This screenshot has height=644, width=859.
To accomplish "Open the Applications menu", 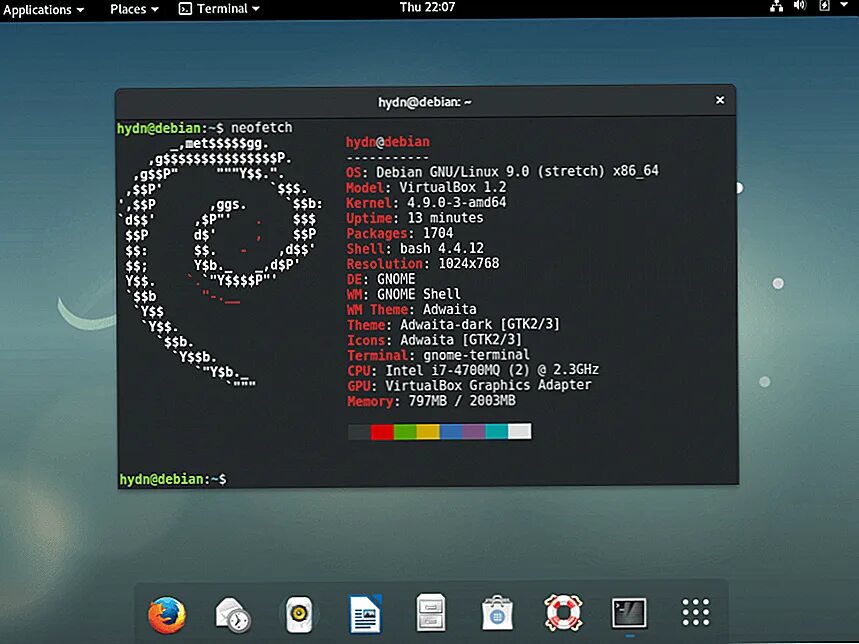I will point(44,9).
